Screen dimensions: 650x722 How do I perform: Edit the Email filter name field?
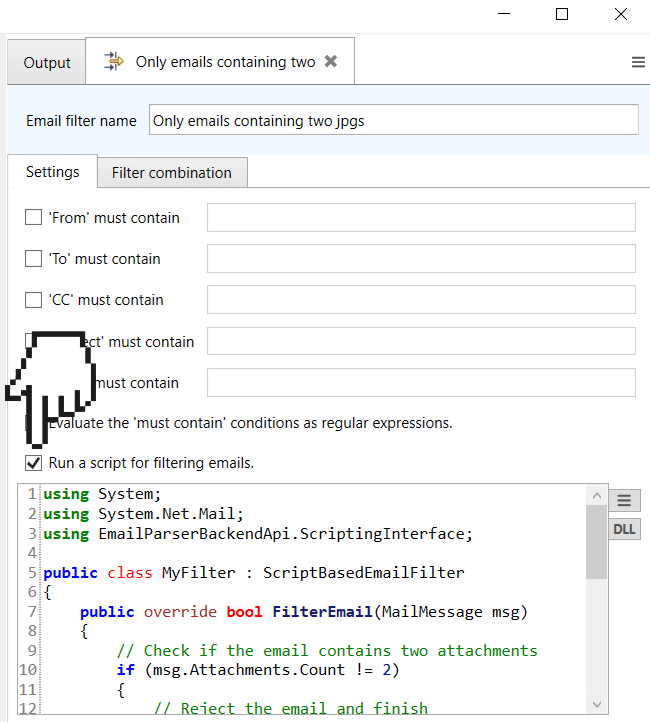[394, 120]
